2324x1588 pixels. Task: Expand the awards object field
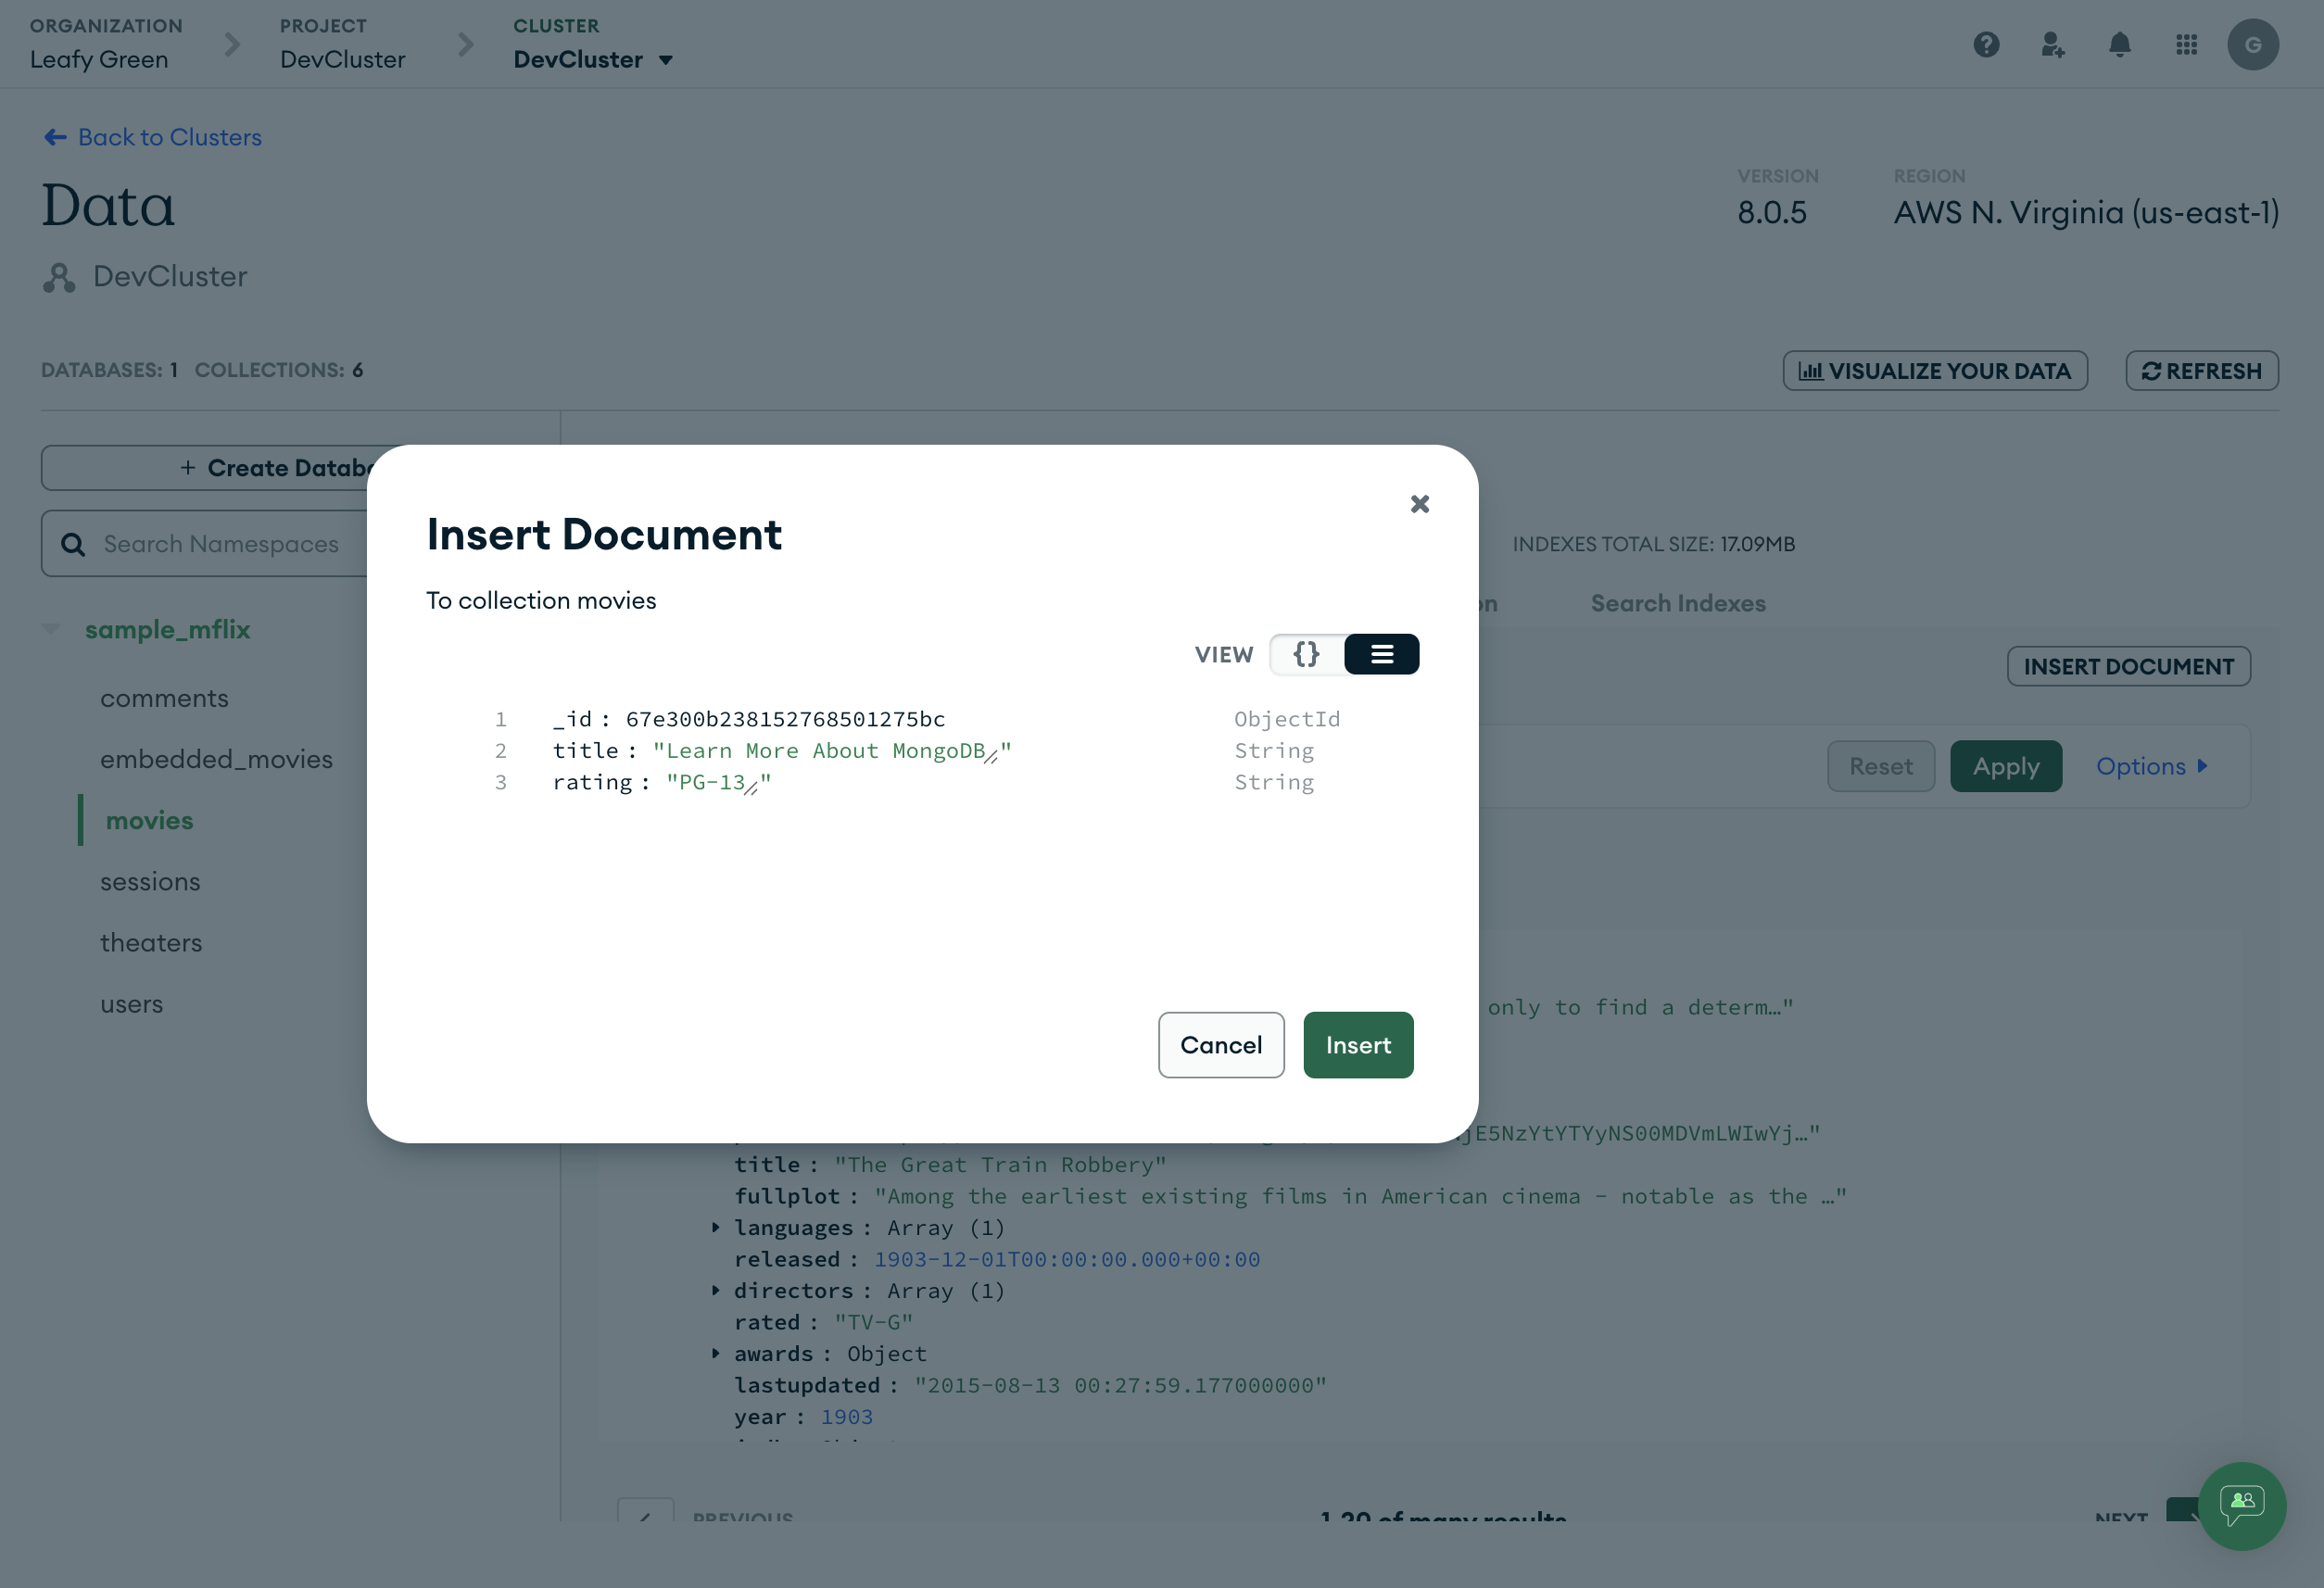coord(715,1353)
